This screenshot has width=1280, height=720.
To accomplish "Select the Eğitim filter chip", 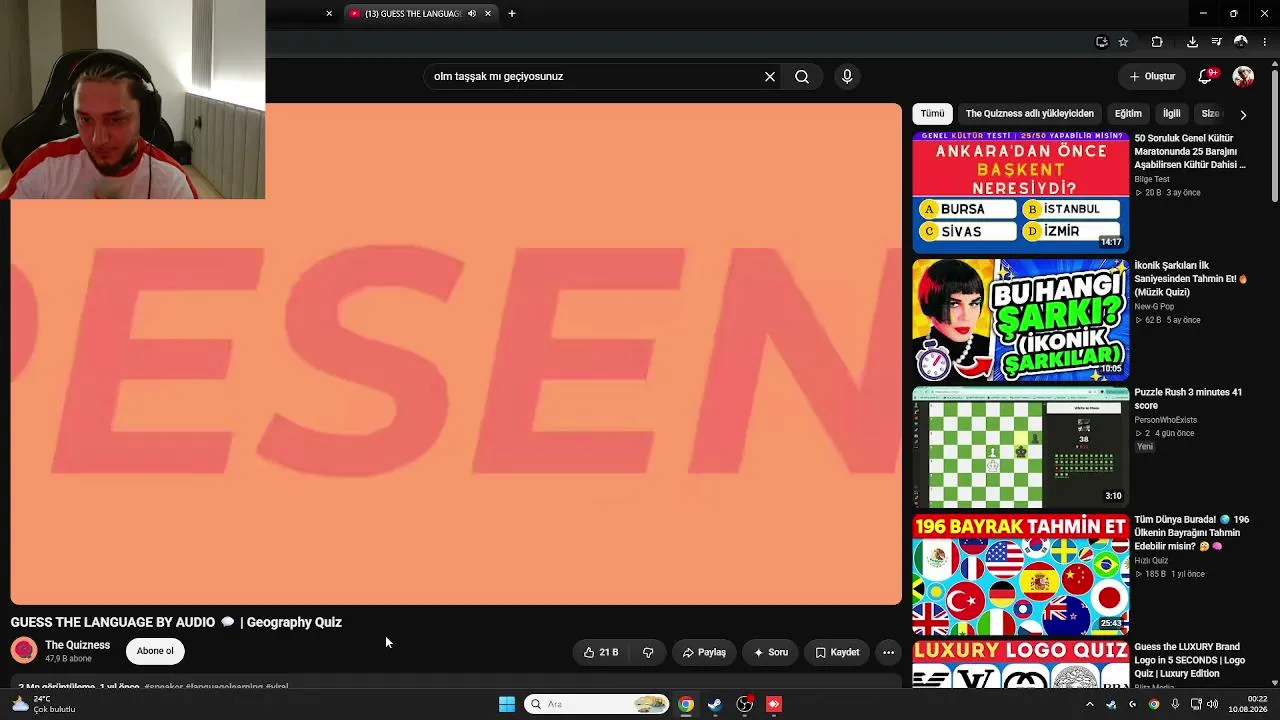I will tap(1128, 114).
